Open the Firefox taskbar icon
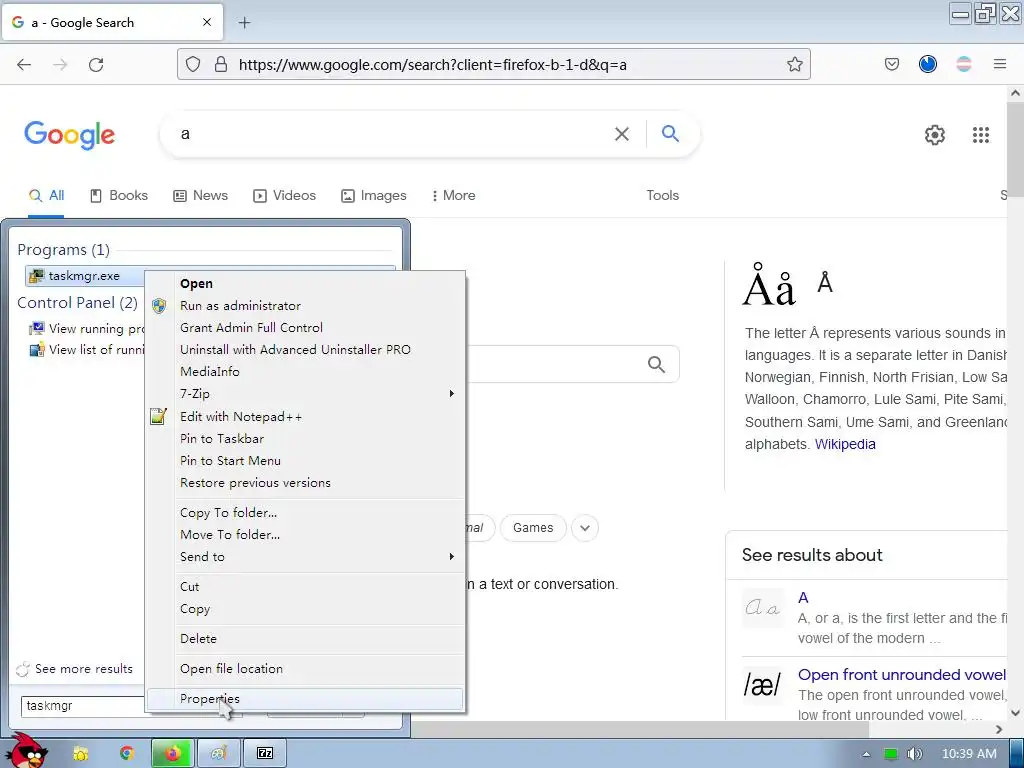 pos(172,753)
